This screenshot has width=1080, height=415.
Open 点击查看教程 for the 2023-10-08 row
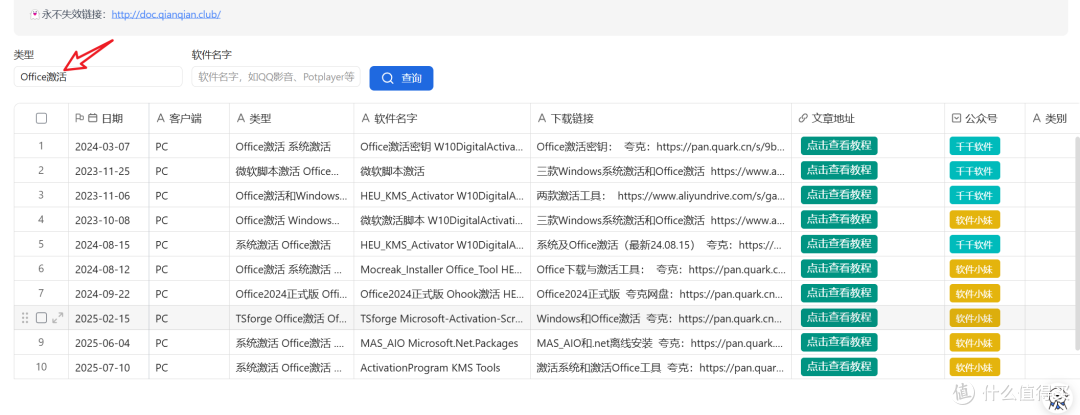(839, 220)
